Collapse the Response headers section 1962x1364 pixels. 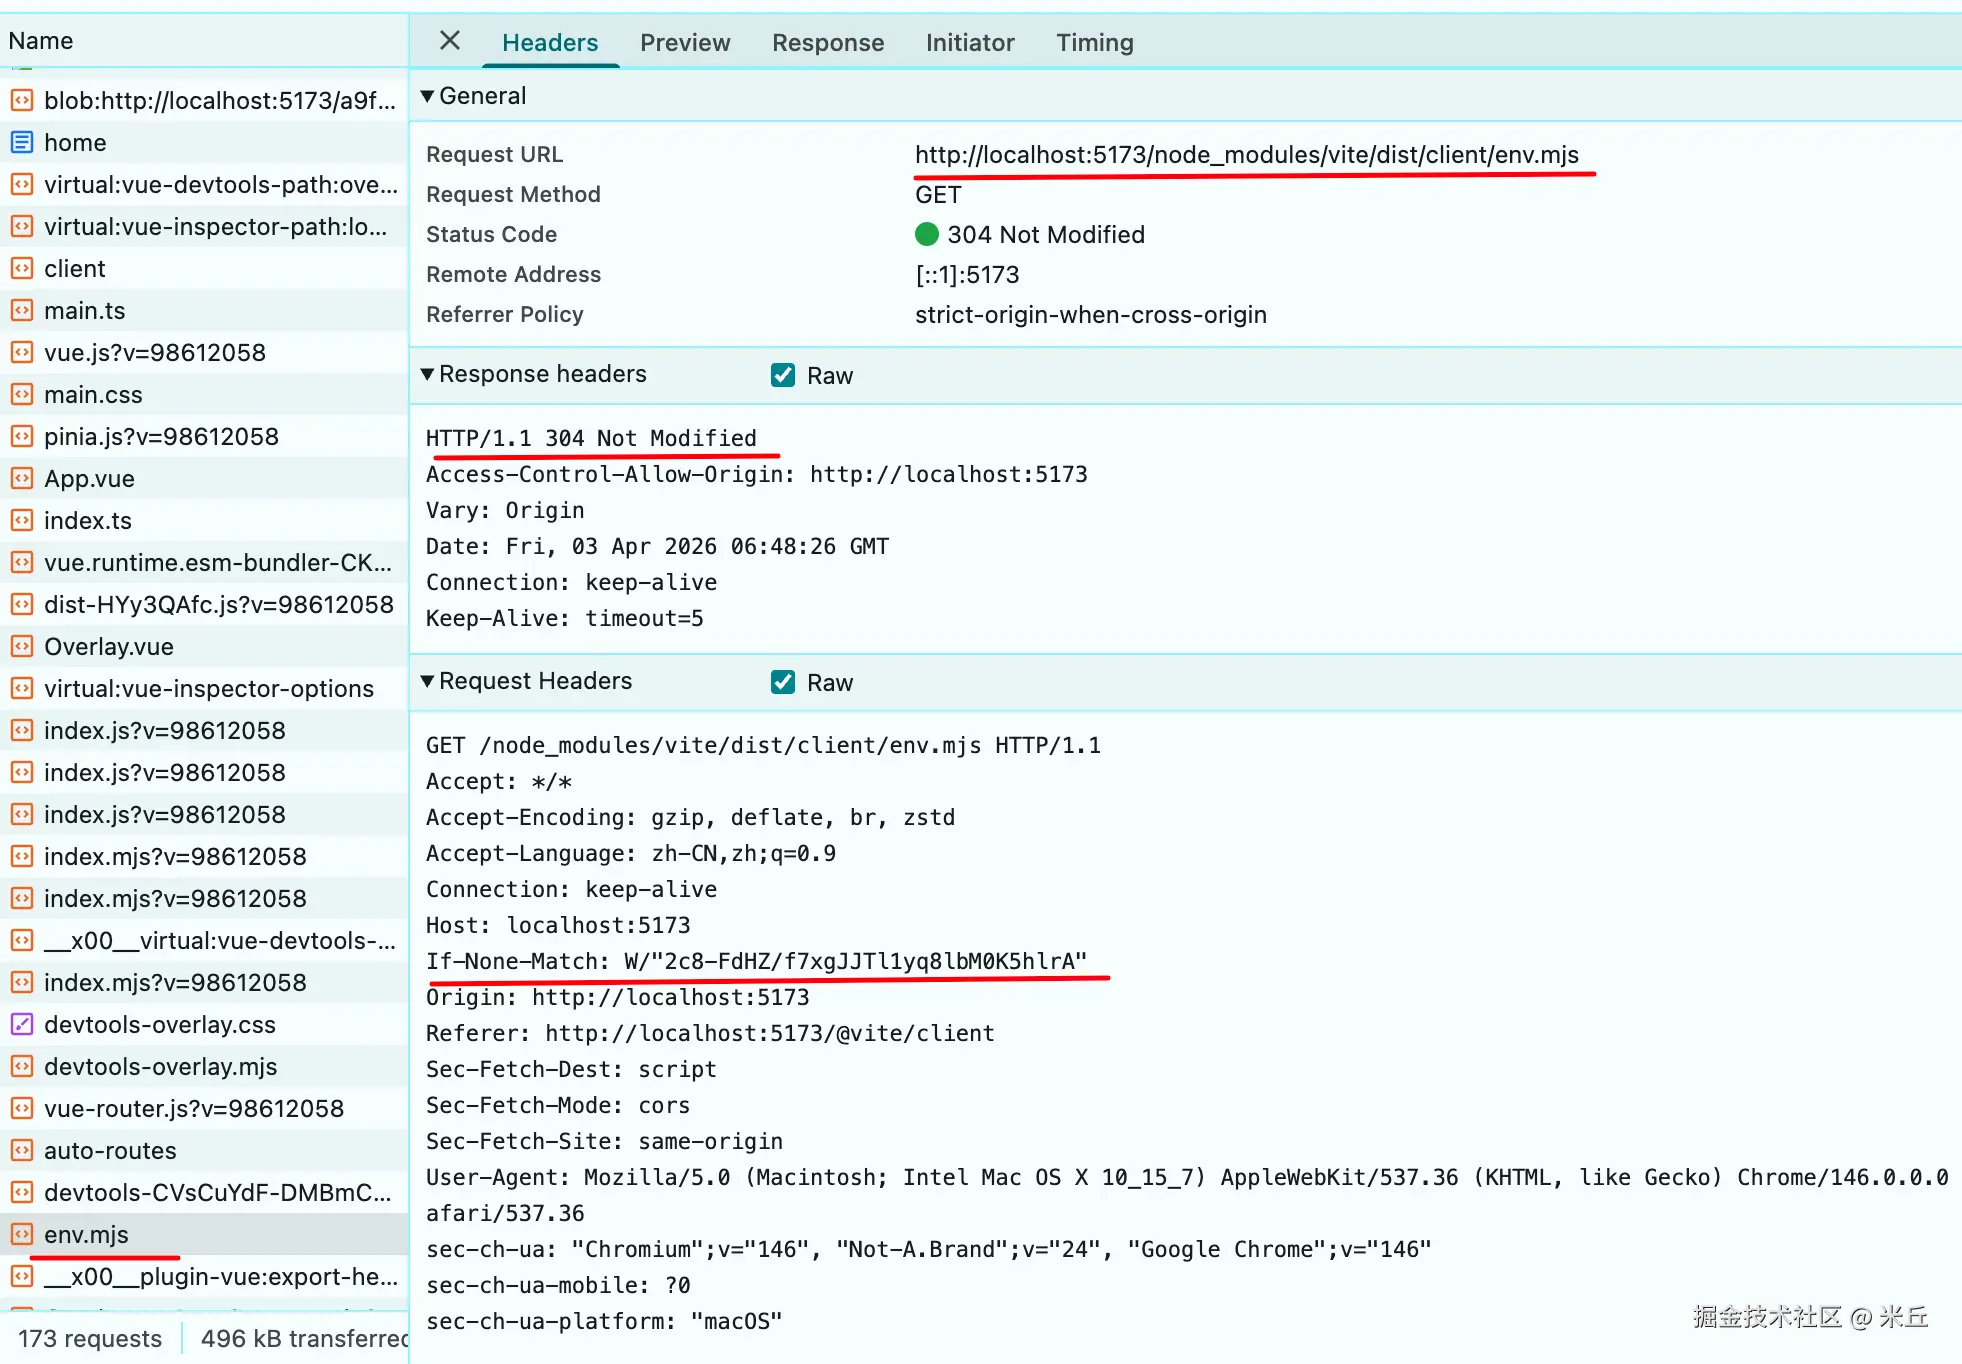[x=428, y=374]
